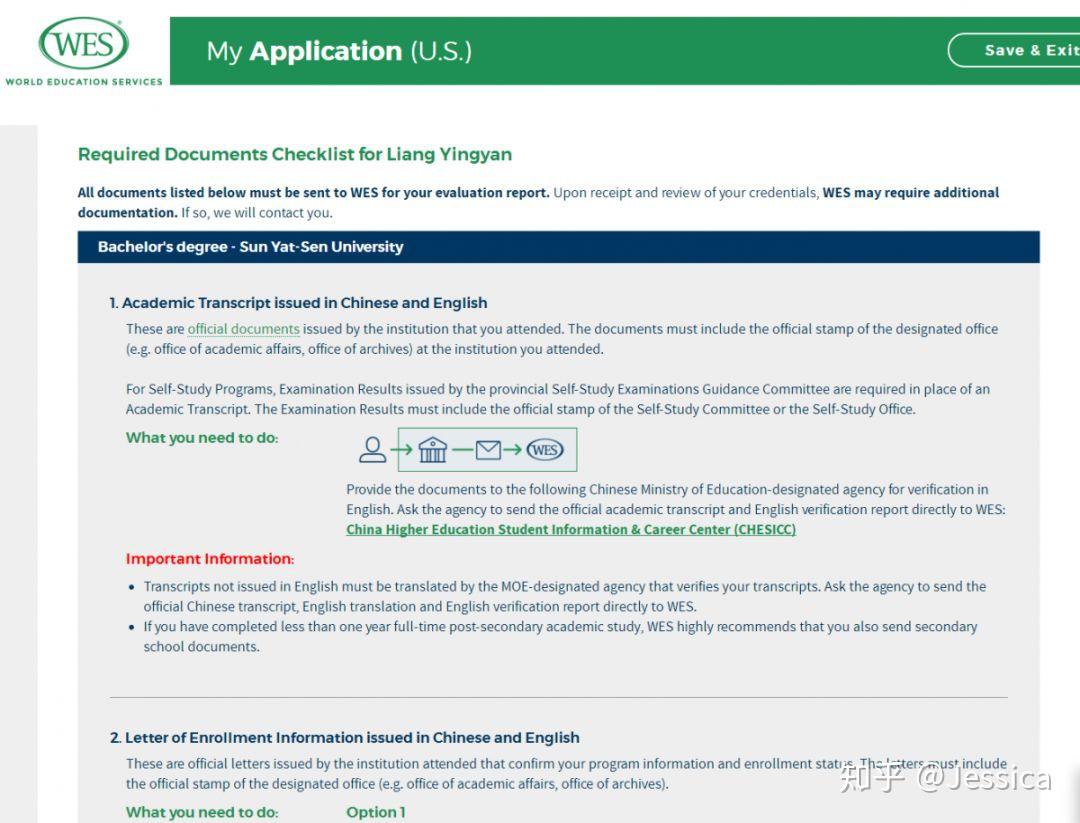Viewport: 1080px width, 823px height.
Task: Click the bullet about less than one year study
Action: (560, 636)
